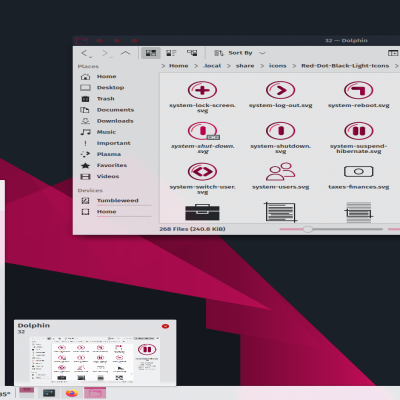Open the terminal-like app in taskbar
The width and height of the screenshot is (400, 400).
[x=49, y=393]
